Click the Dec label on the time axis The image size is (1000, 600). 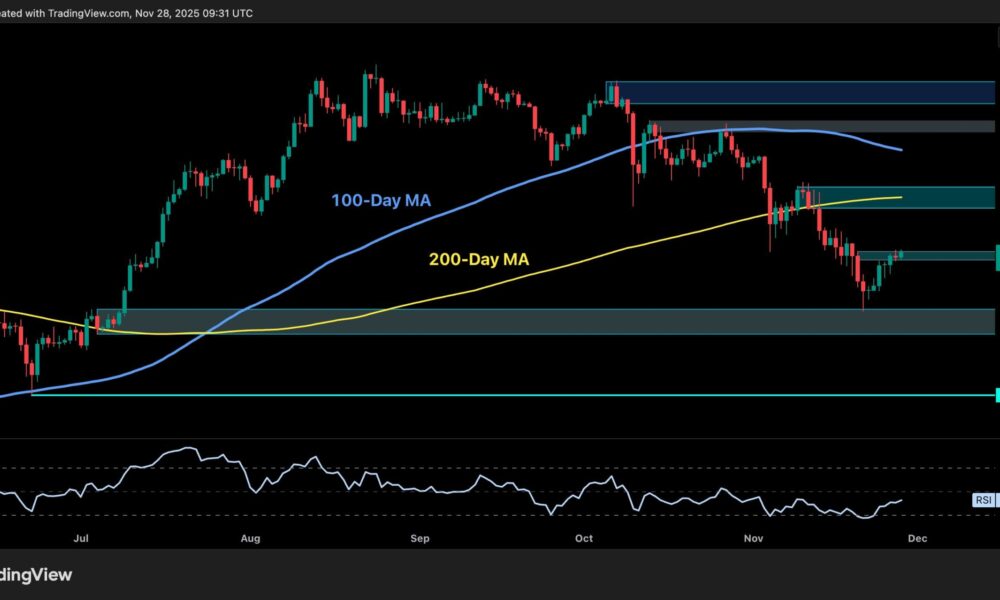click(x=916, y=538)
